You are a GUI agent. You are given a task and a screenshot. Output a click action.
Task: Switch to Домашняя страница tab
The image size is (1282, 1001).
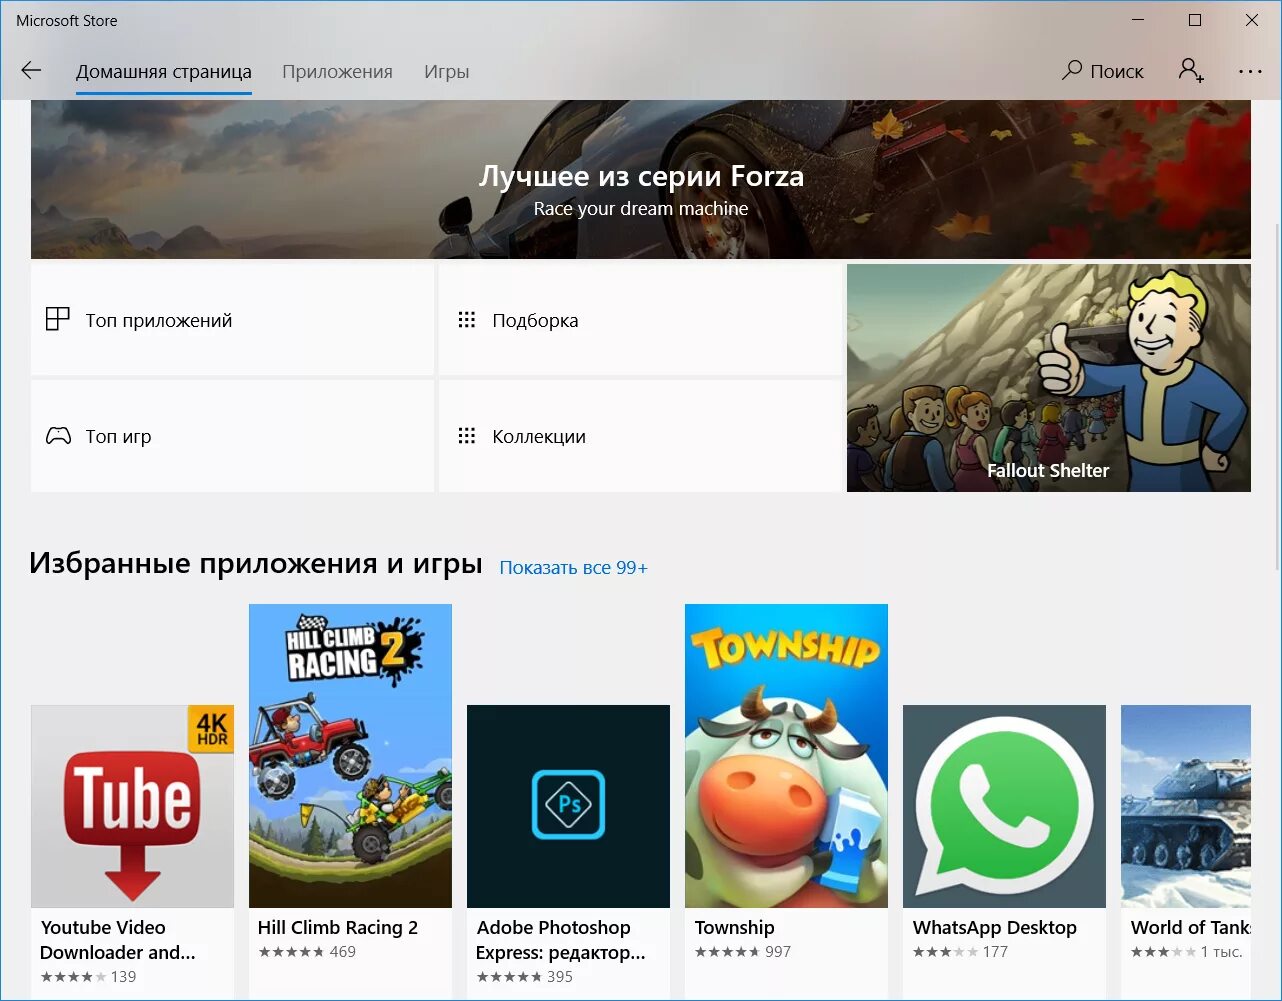coord(164,72)
